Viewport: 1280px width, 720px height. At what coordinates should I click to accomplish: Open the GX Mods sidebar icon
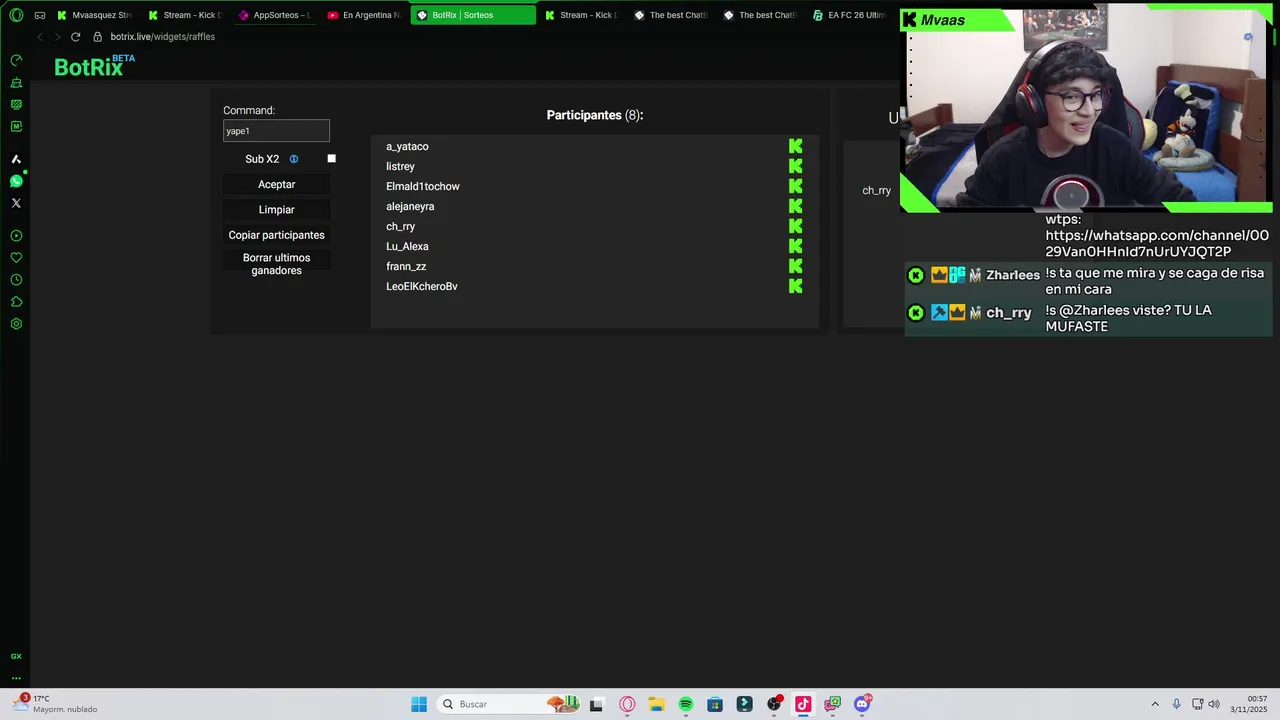16,127
